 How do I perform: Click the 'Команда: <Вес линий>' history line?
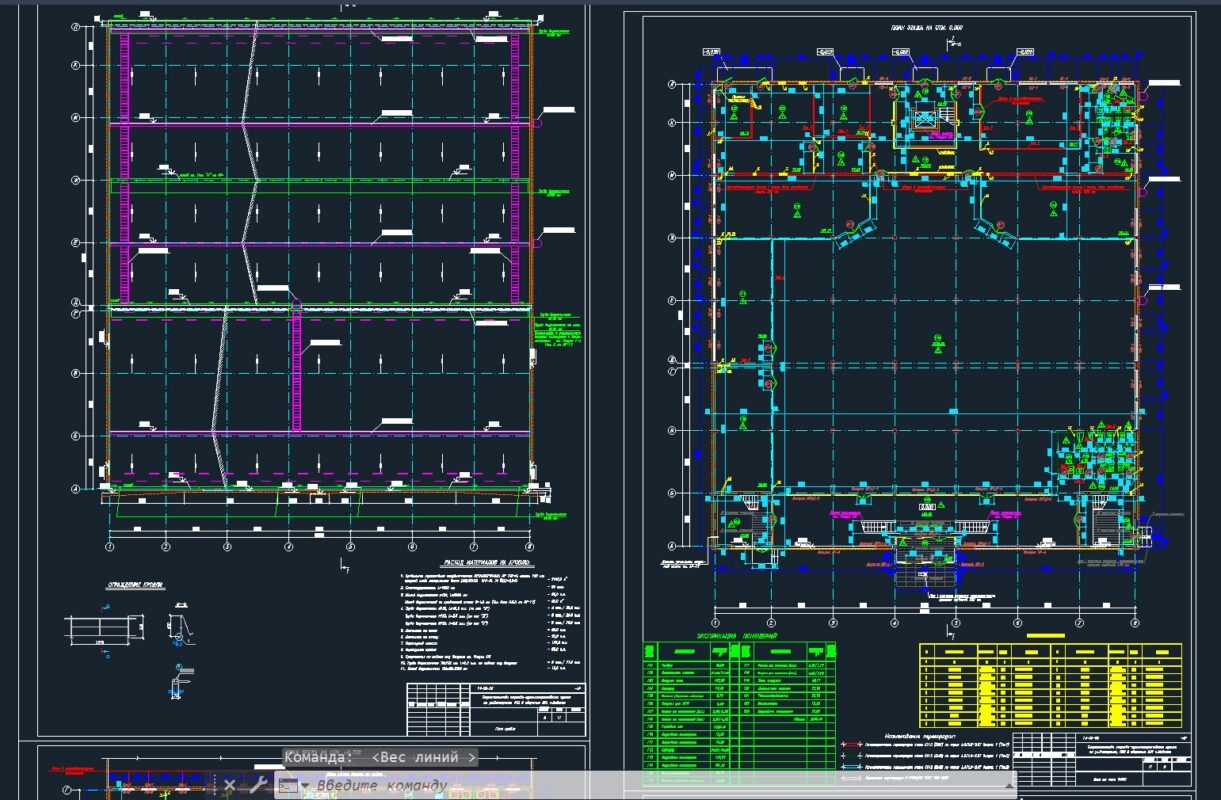380,757
